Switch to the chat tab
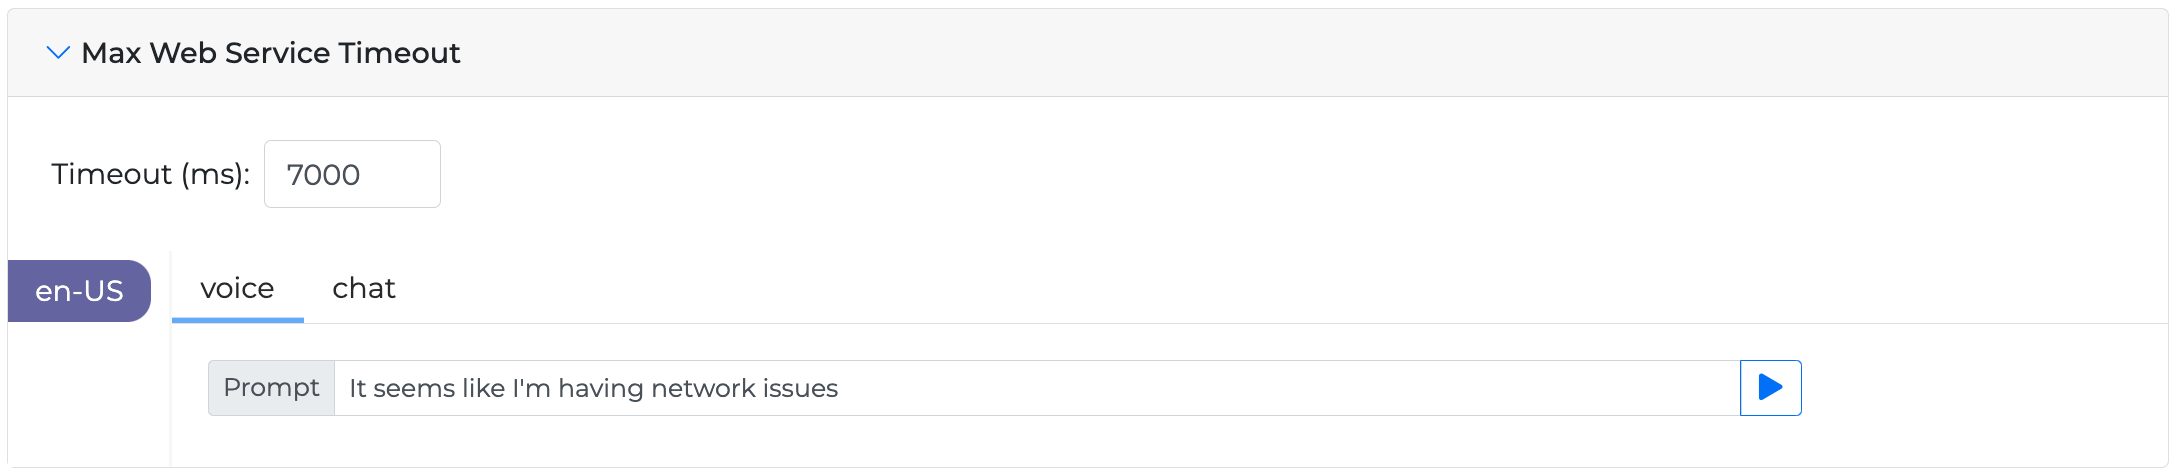This screenshot has width=2176, height=476. (x=364, y=289)
